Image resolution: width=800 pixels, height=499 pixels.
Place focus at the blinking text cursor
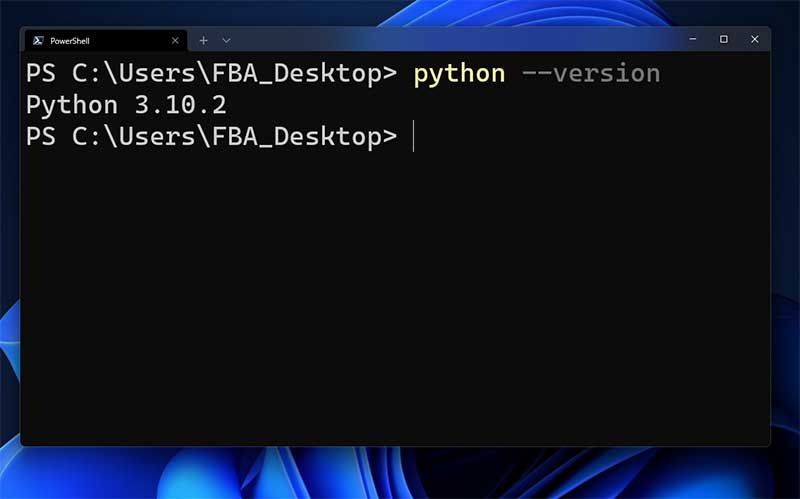point(413,136)
